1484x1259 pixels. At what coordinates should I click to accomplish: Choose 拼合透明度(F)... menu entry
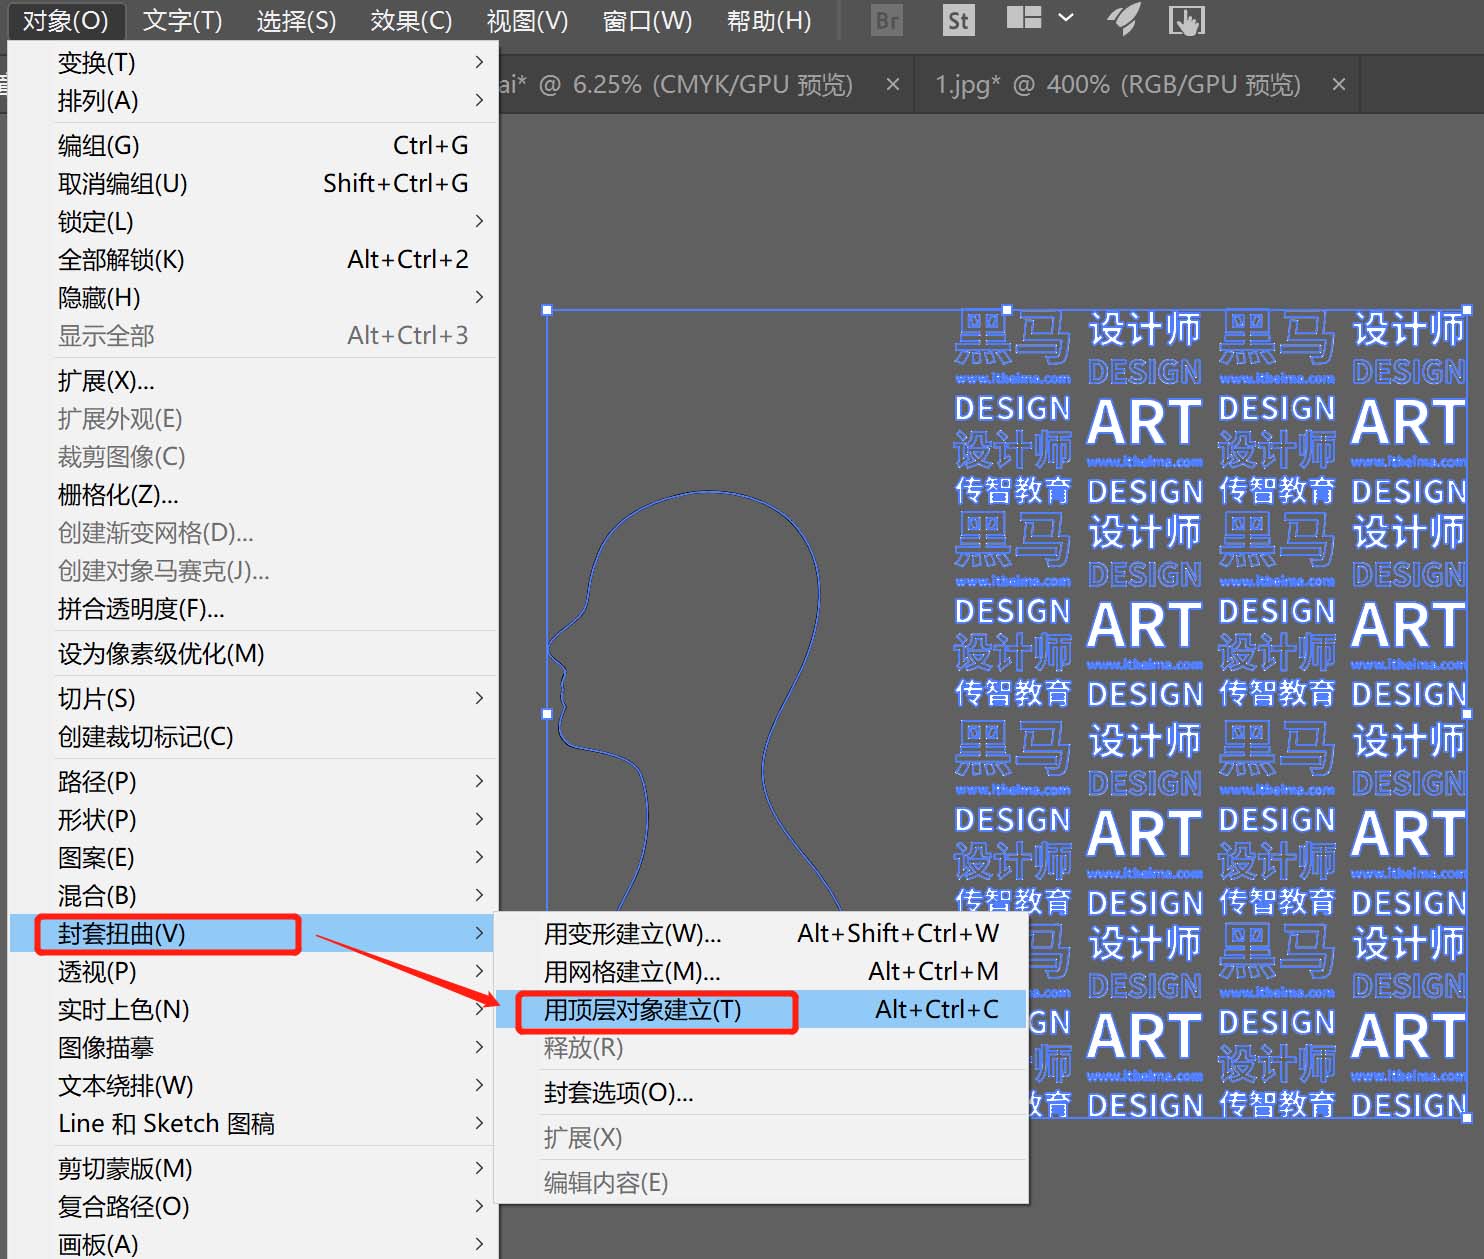coord(253,608)
